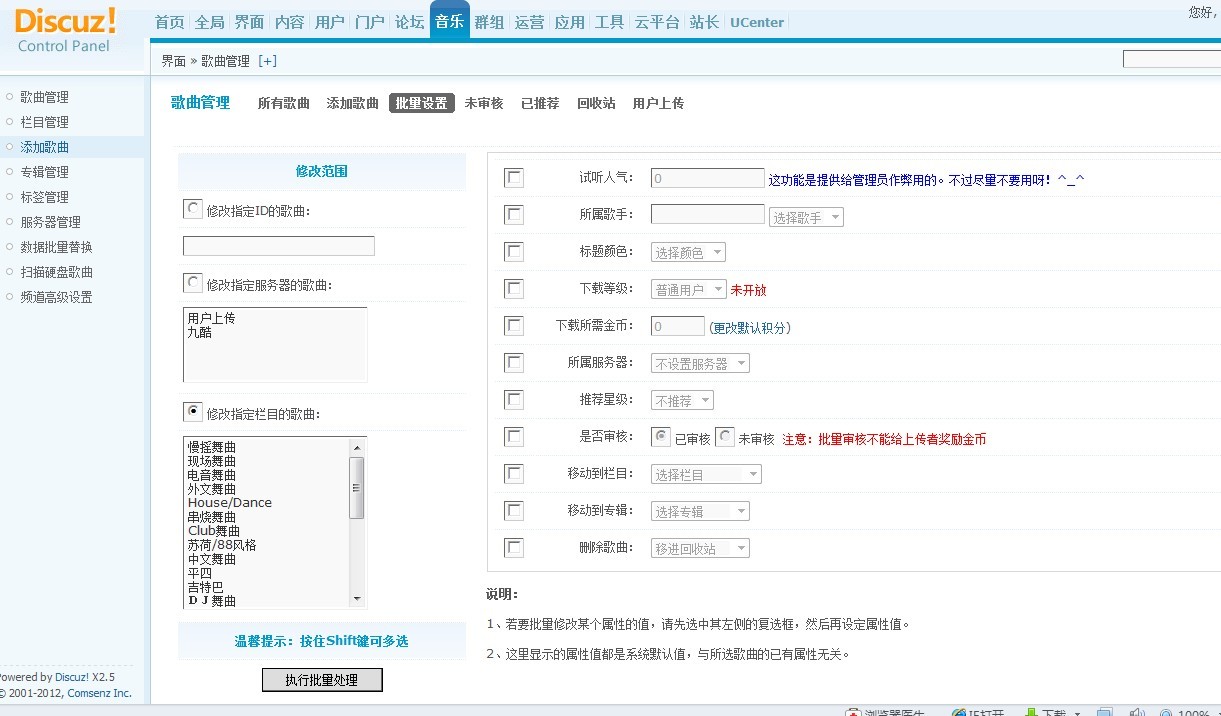Image resolution: width=1221 pixels, height=716 pixels.
Task: Select House/Dance in the category list
Action: [229, 503]
